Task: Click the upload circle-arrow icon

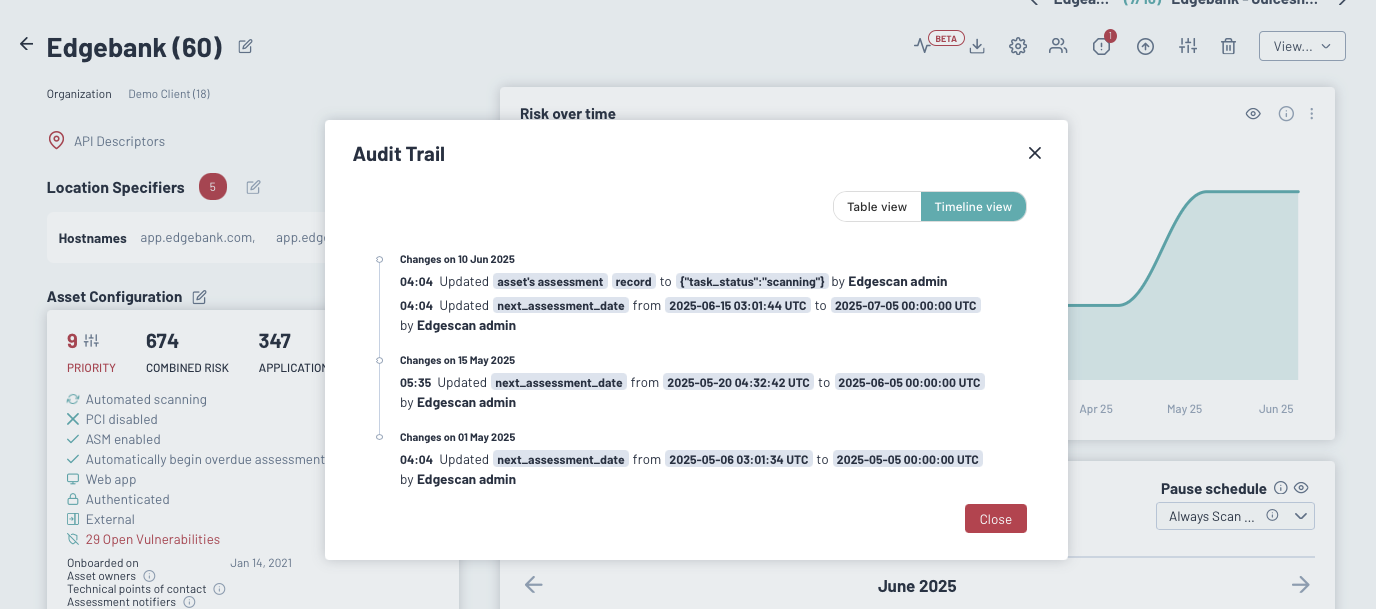Action: 1146,46
